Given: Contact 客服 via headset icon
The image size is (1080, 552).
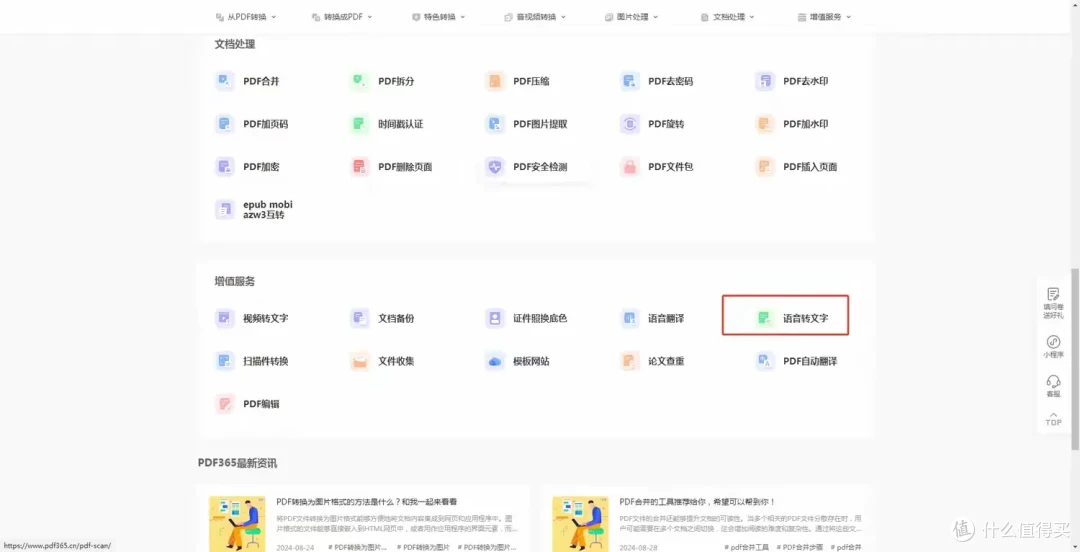Looking at the screenshot, I should pos(1053,381).
